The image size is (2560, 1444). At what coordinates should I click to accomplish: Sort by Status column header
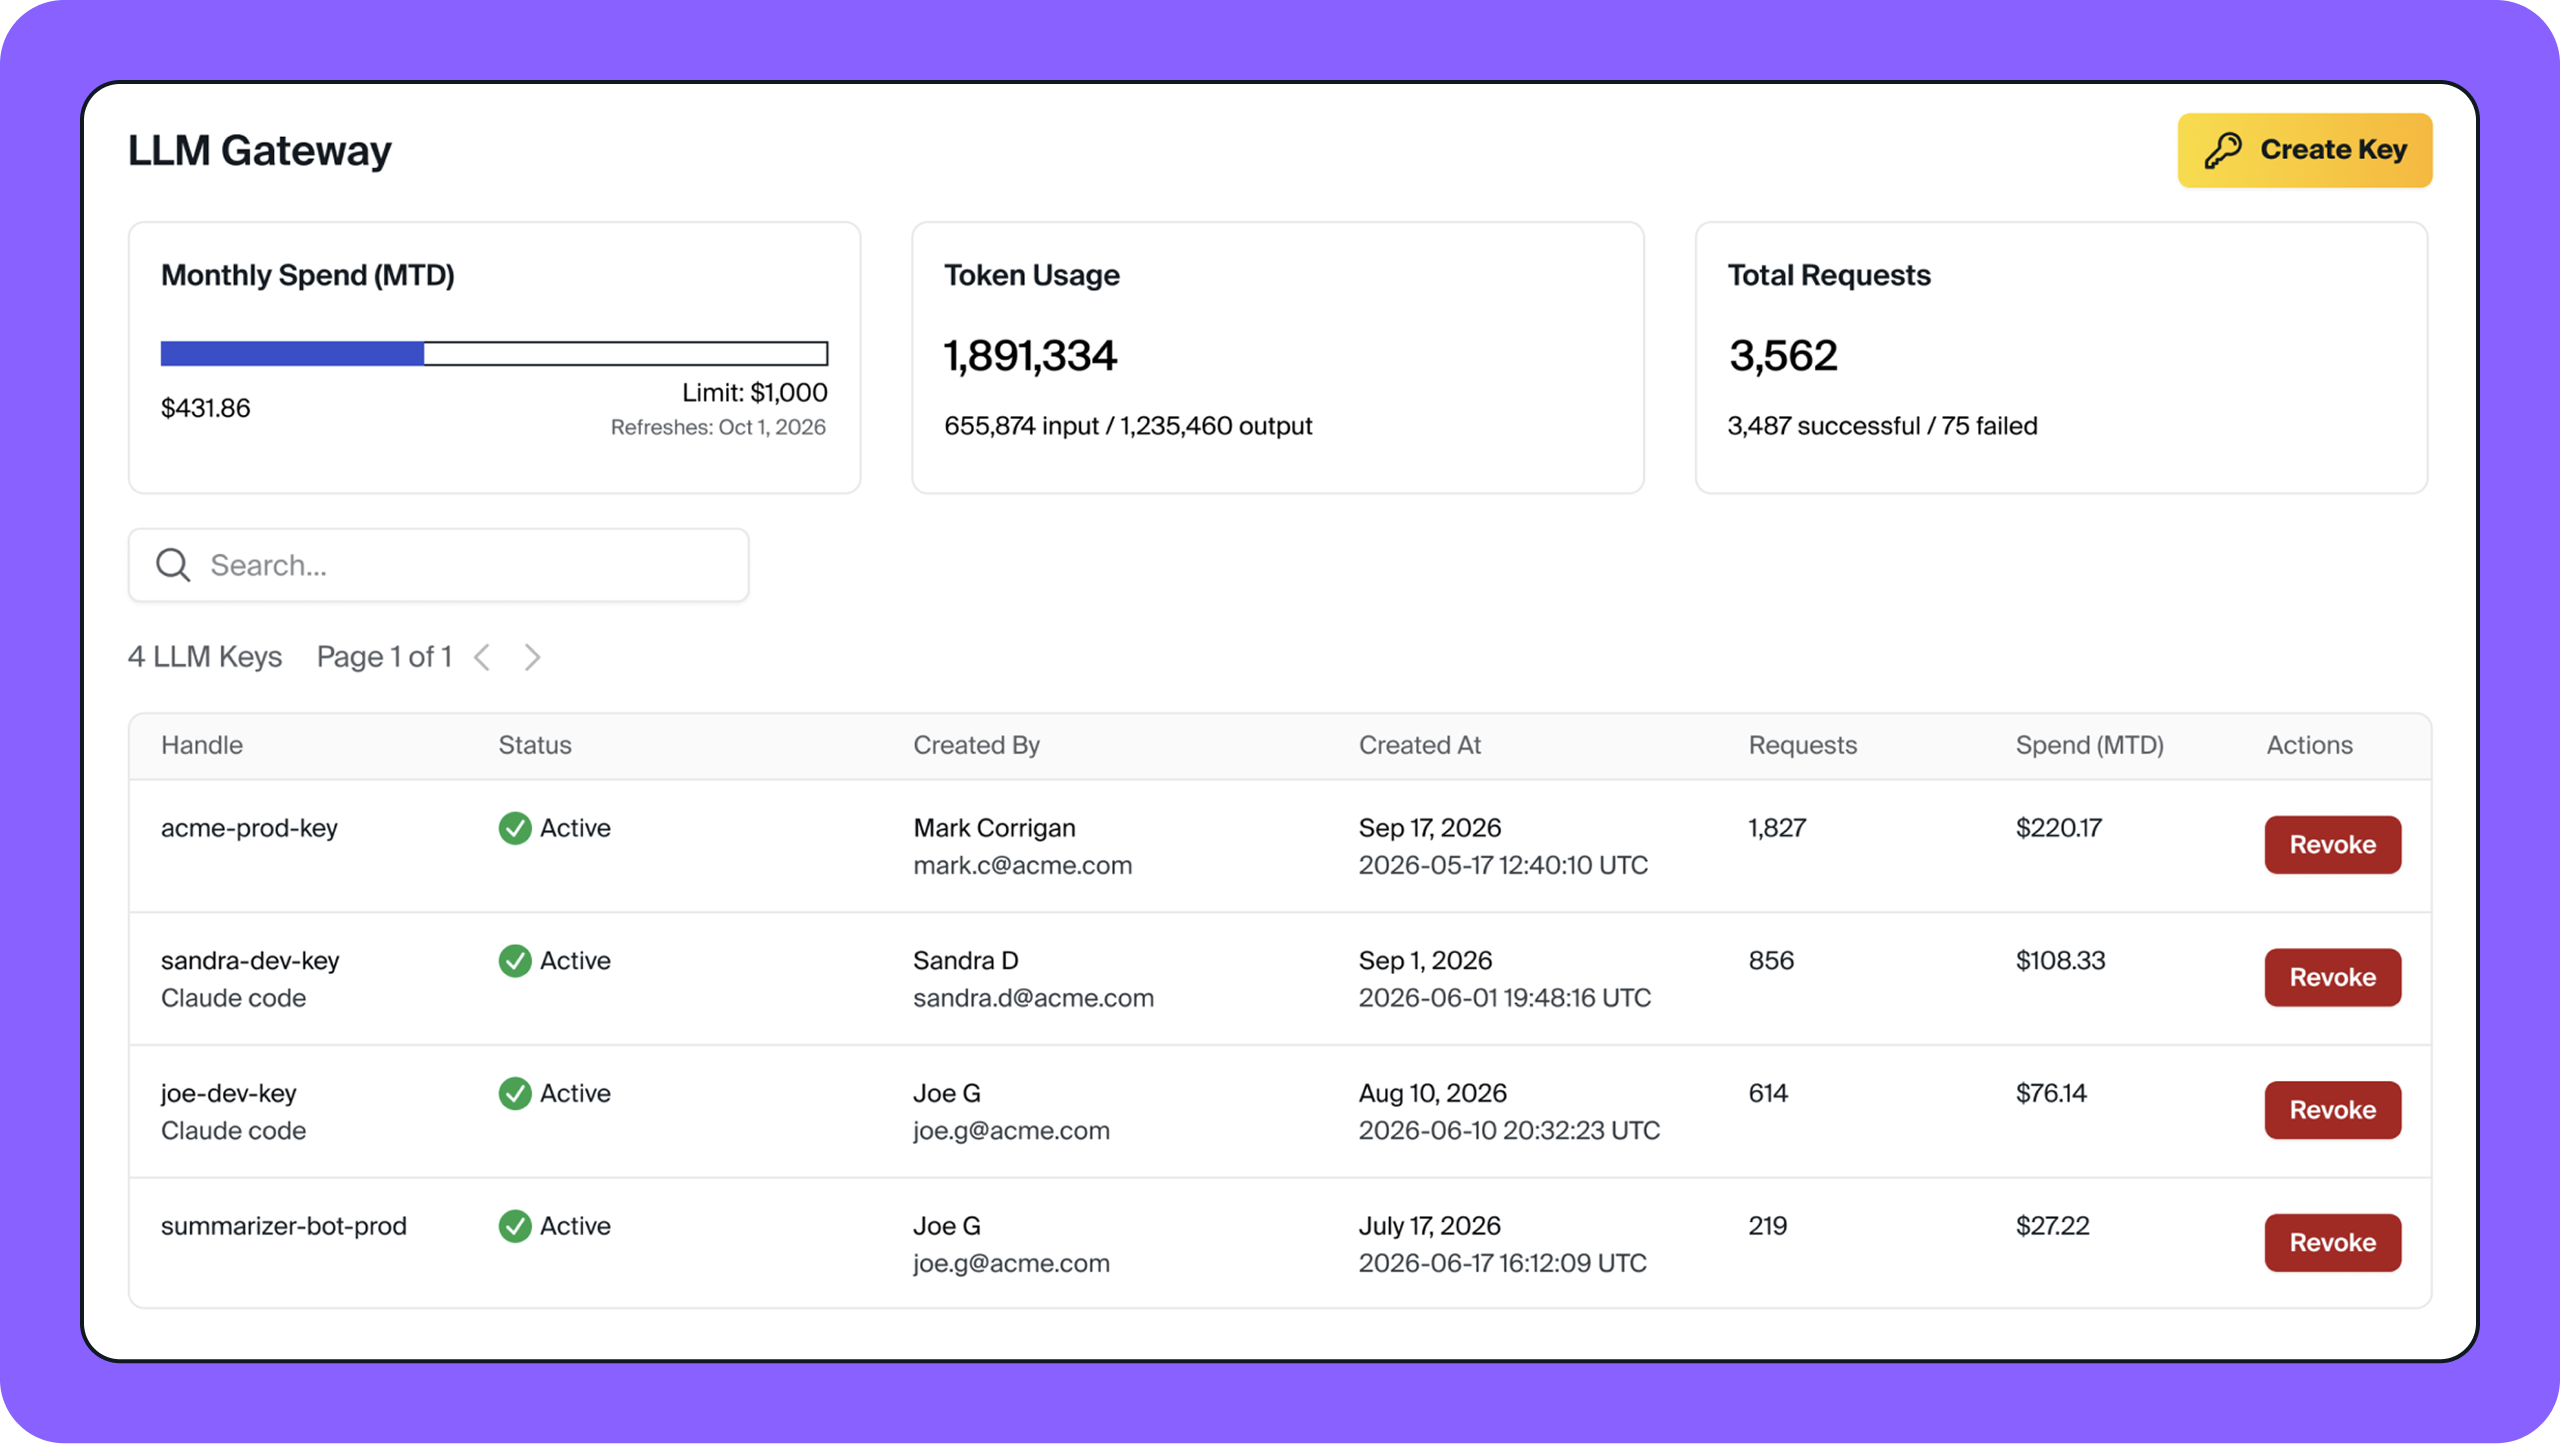tap(535, 745)
